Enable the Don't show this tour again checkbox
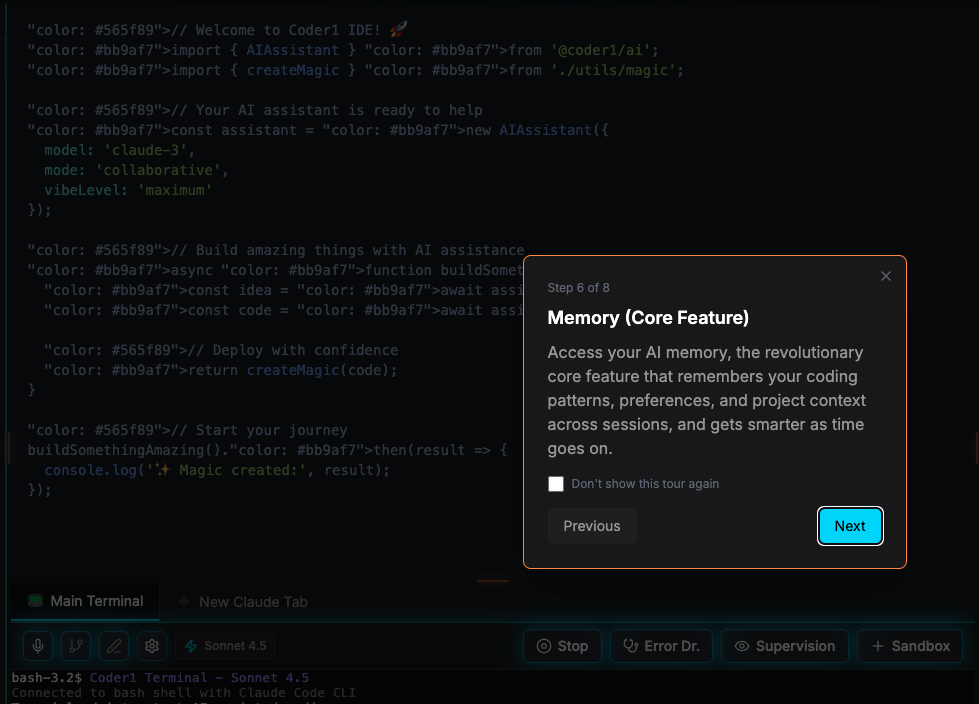Image resolution: width=979 pixels, height=704 pixels. point(556,483)
